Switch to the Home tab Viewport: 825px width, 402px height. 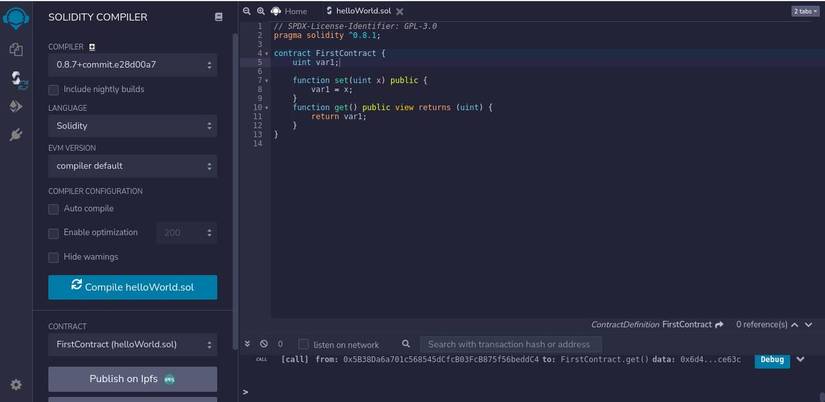289,11
